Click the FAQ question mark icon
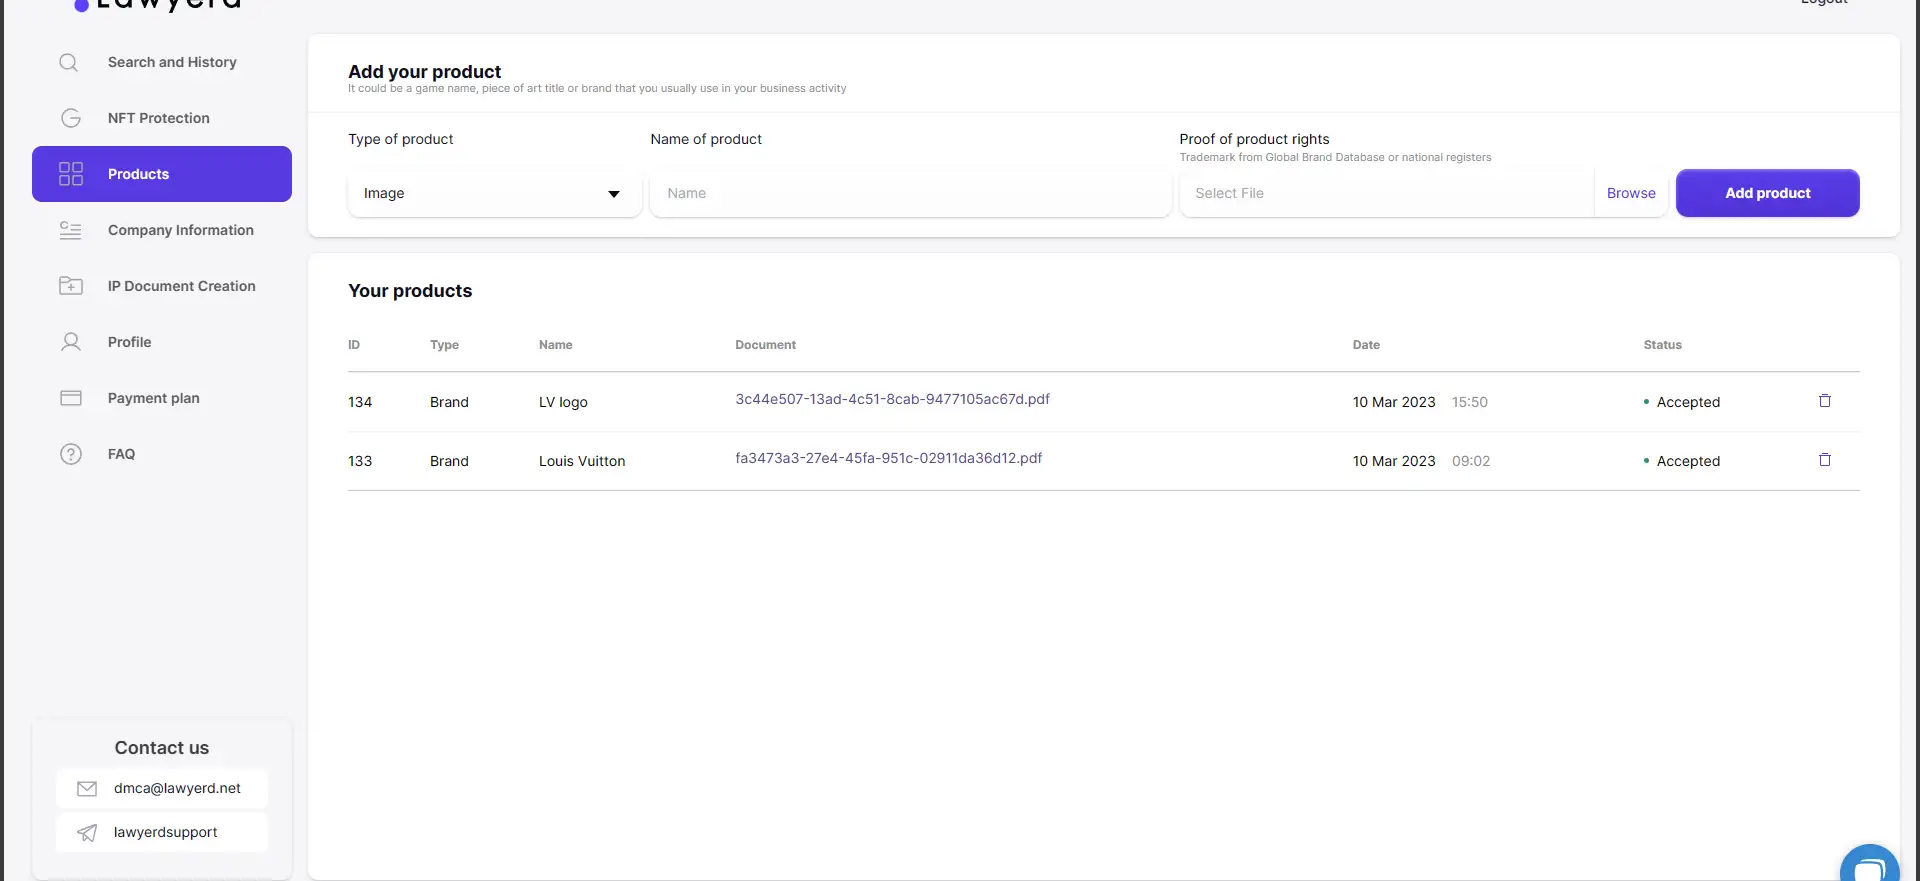The width and height of the screenshot is (1920, 881). [x=71, y=454]
